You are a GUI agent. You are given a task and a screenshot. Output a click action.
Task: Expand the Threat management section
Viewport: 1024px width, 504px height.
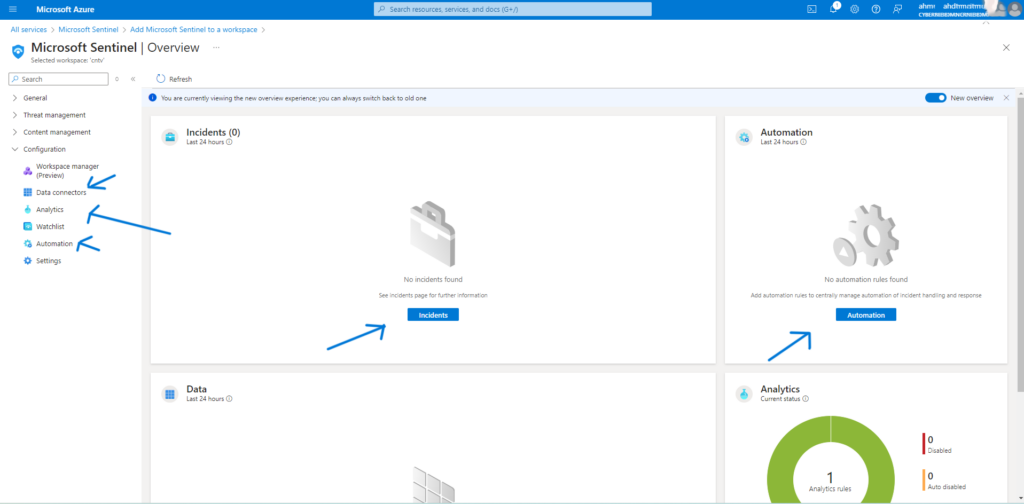pos(54,115)
